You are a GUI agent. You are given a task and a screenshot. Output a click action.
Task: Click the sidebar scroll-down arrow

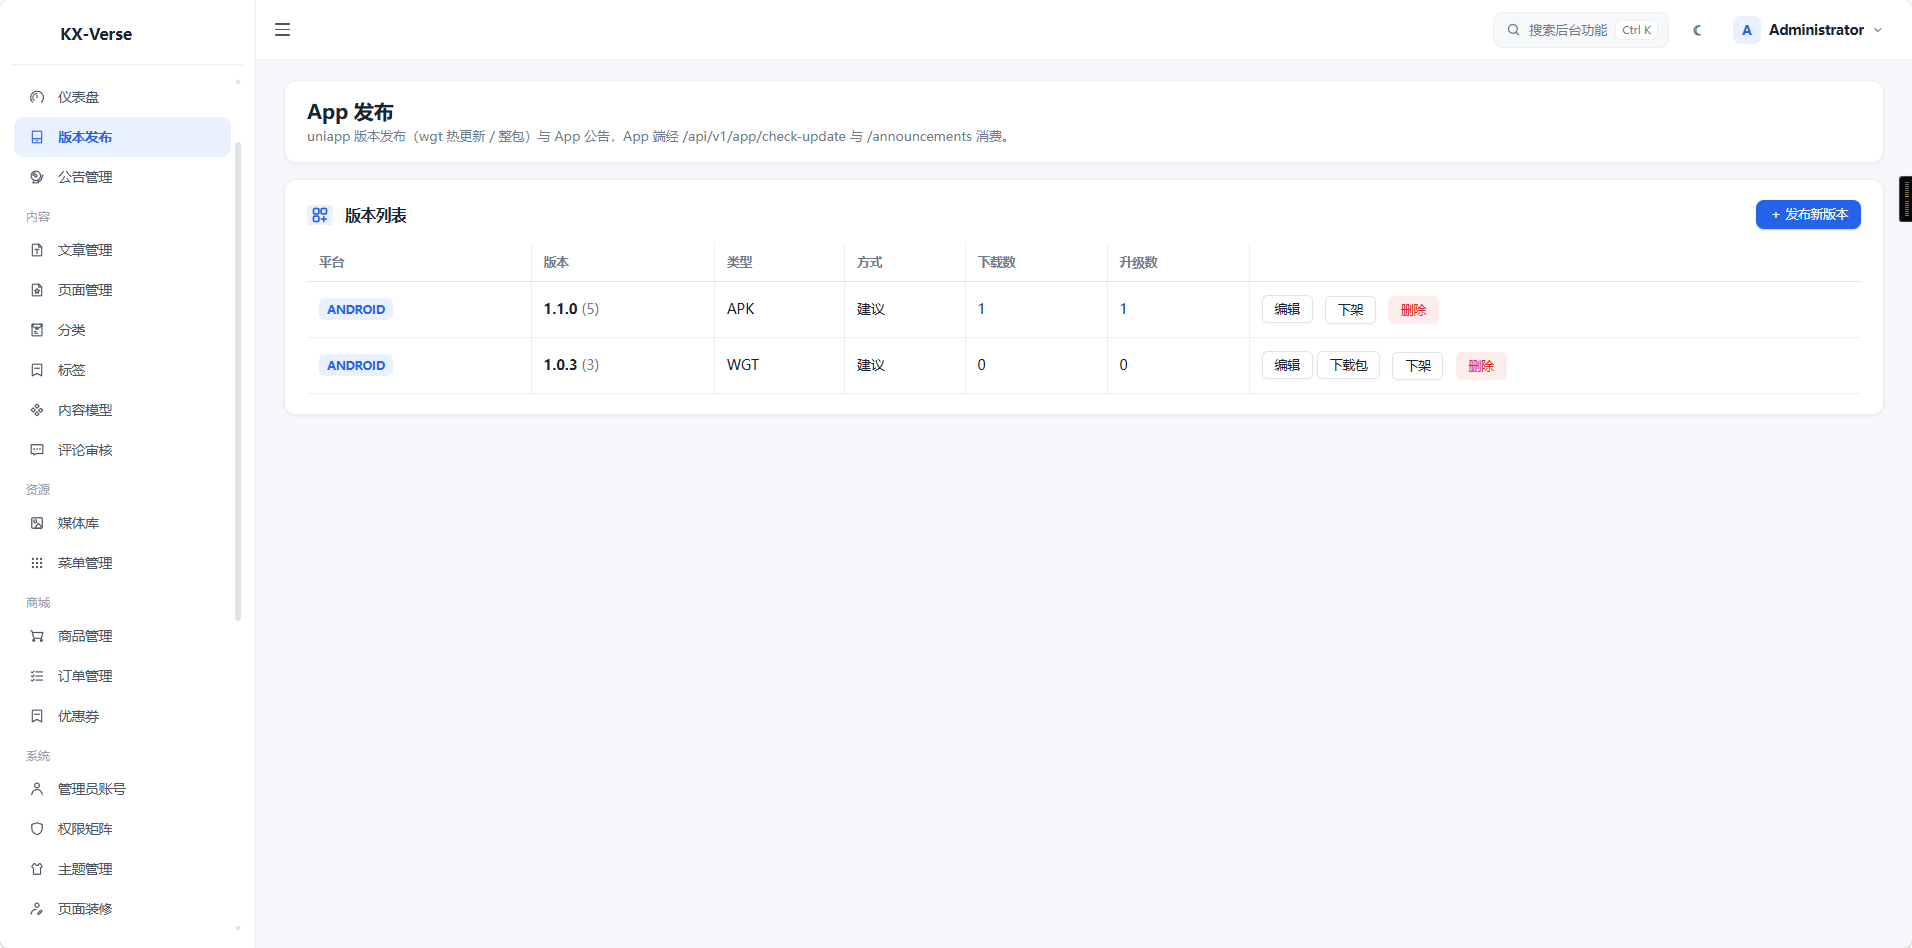pyautogui.click(x=238, y=929)
